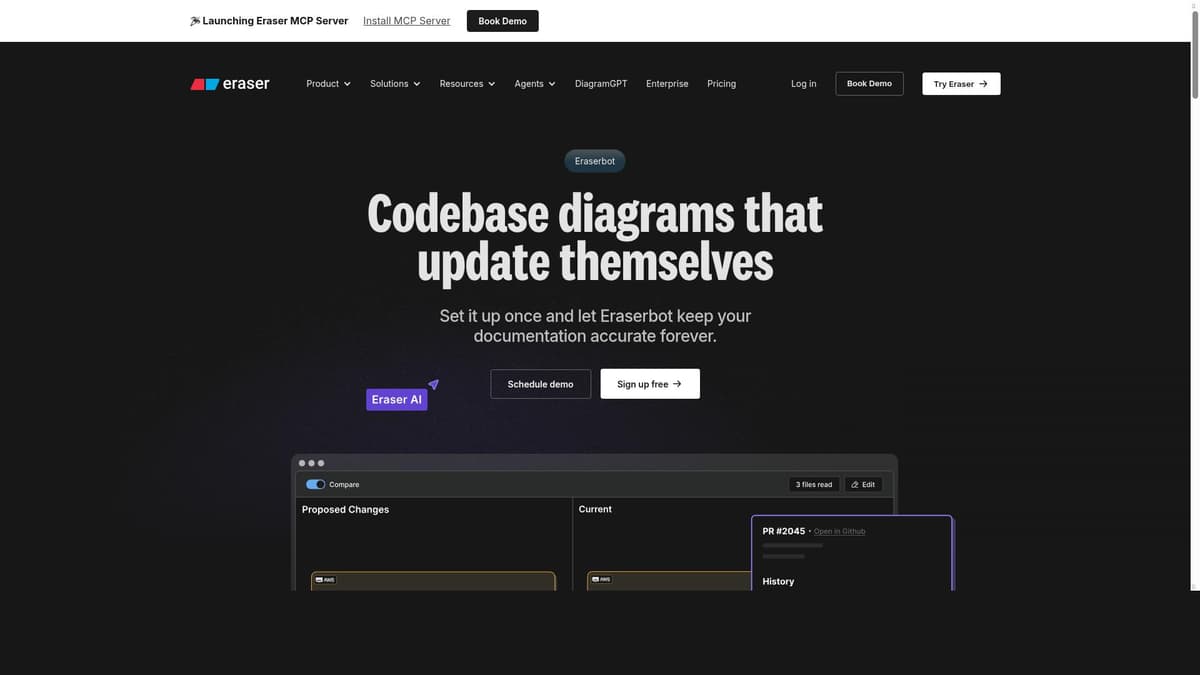Click the arrow icon on Sign up free
This screenshot has height=675, width=1200.
(679, 383)
